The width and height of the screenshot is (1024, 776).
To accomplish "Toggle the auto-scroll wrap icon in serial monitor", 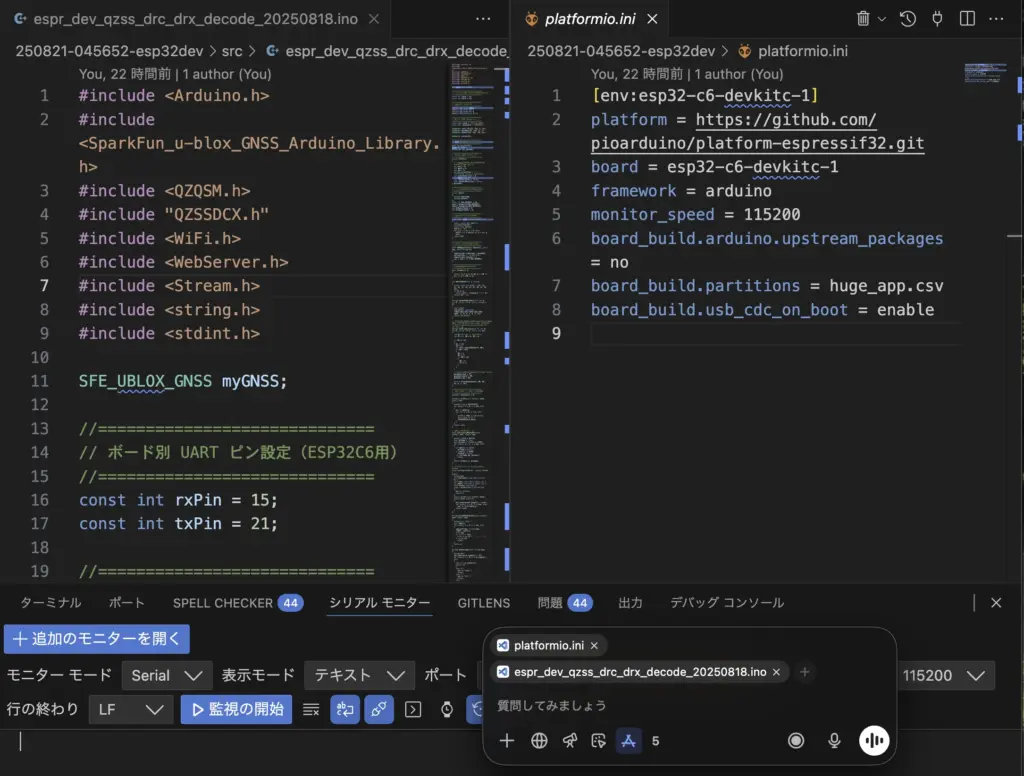I will 345,709.
